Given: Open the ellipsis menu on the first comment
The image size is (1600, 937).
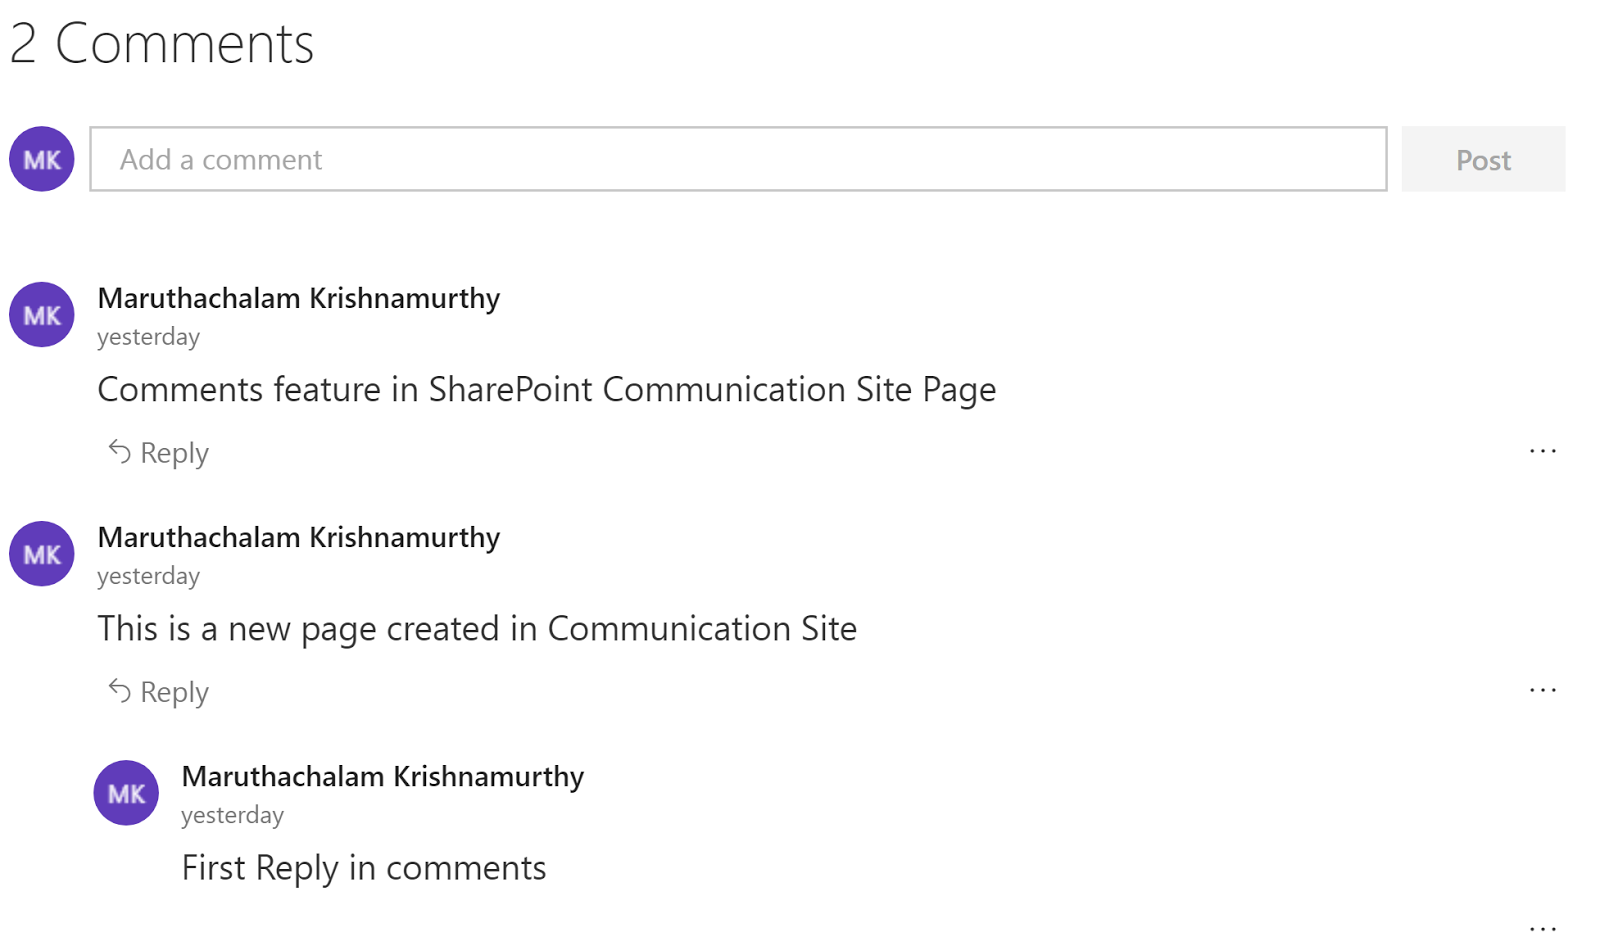Looking at the screenshot, I should pos(1544,451).
